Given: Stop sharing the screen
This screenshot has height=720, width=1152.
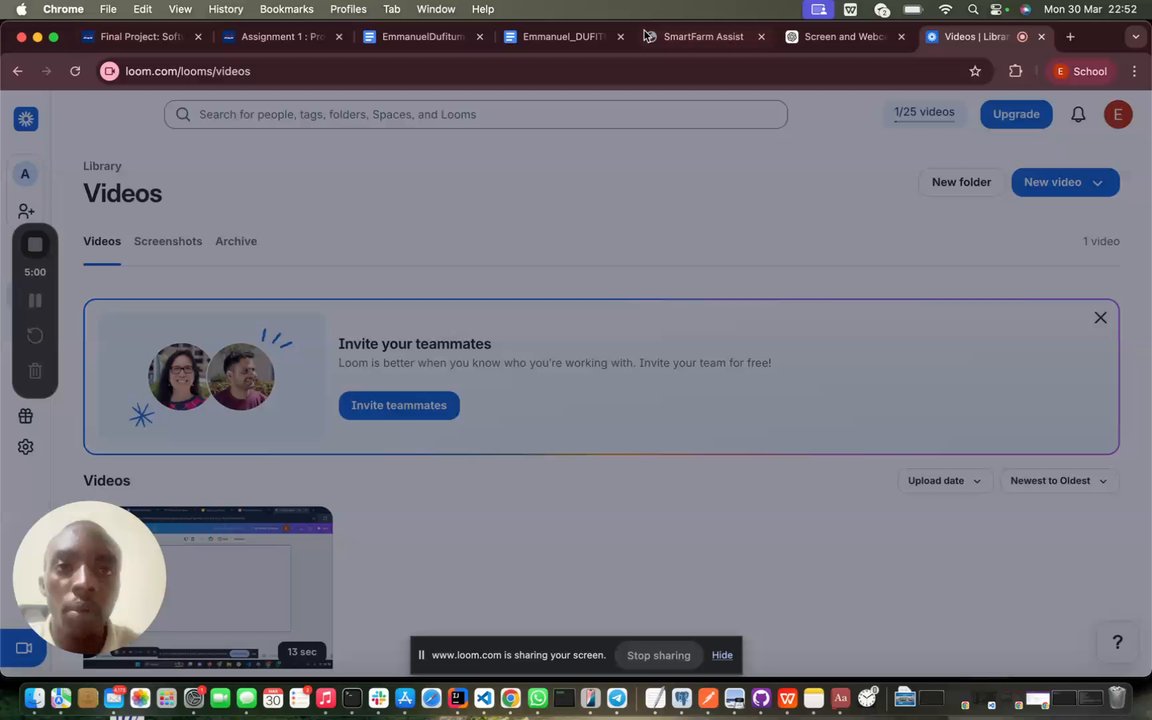Looking at the screenshot, I should [658, 655].
